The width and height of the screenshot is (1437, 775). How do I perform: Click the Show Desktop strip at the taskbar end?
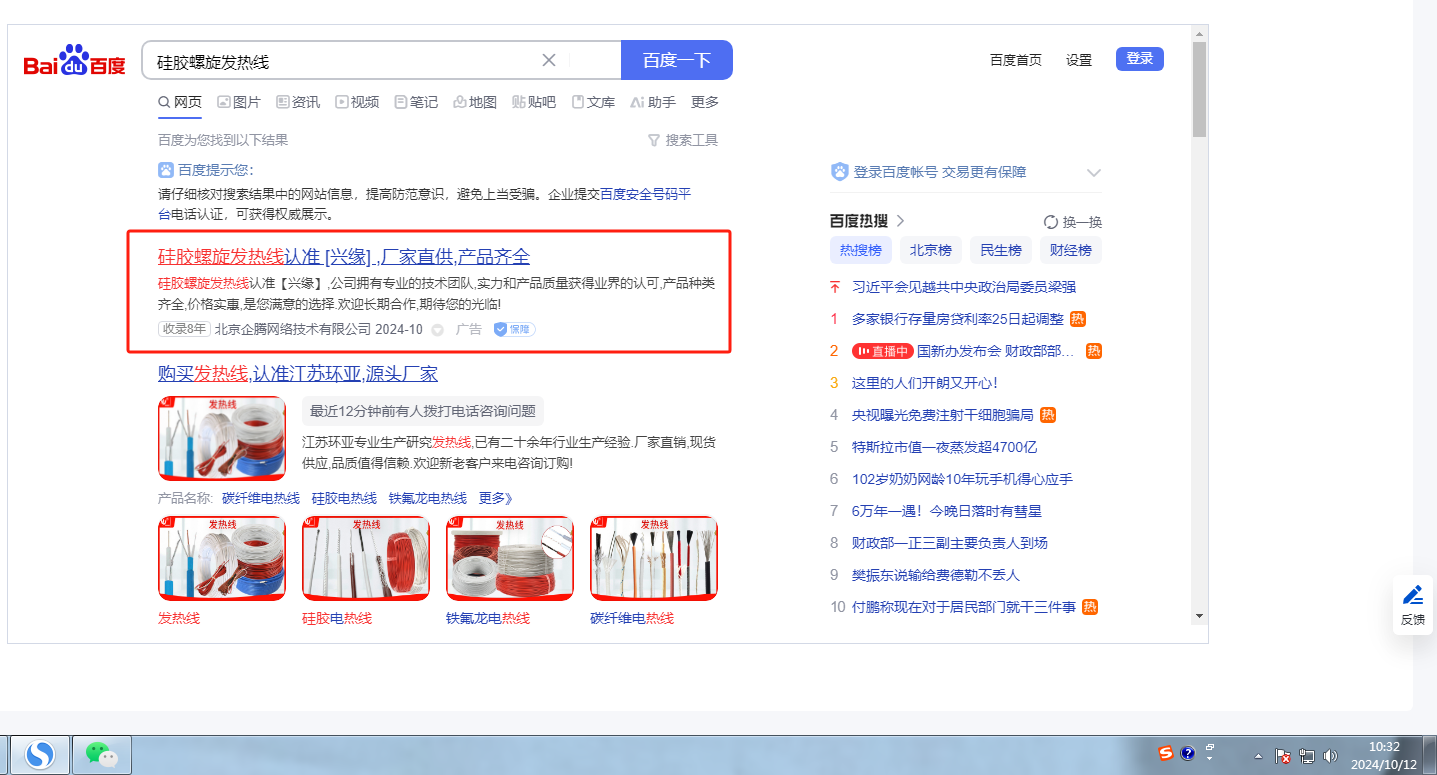point(1430,755)
